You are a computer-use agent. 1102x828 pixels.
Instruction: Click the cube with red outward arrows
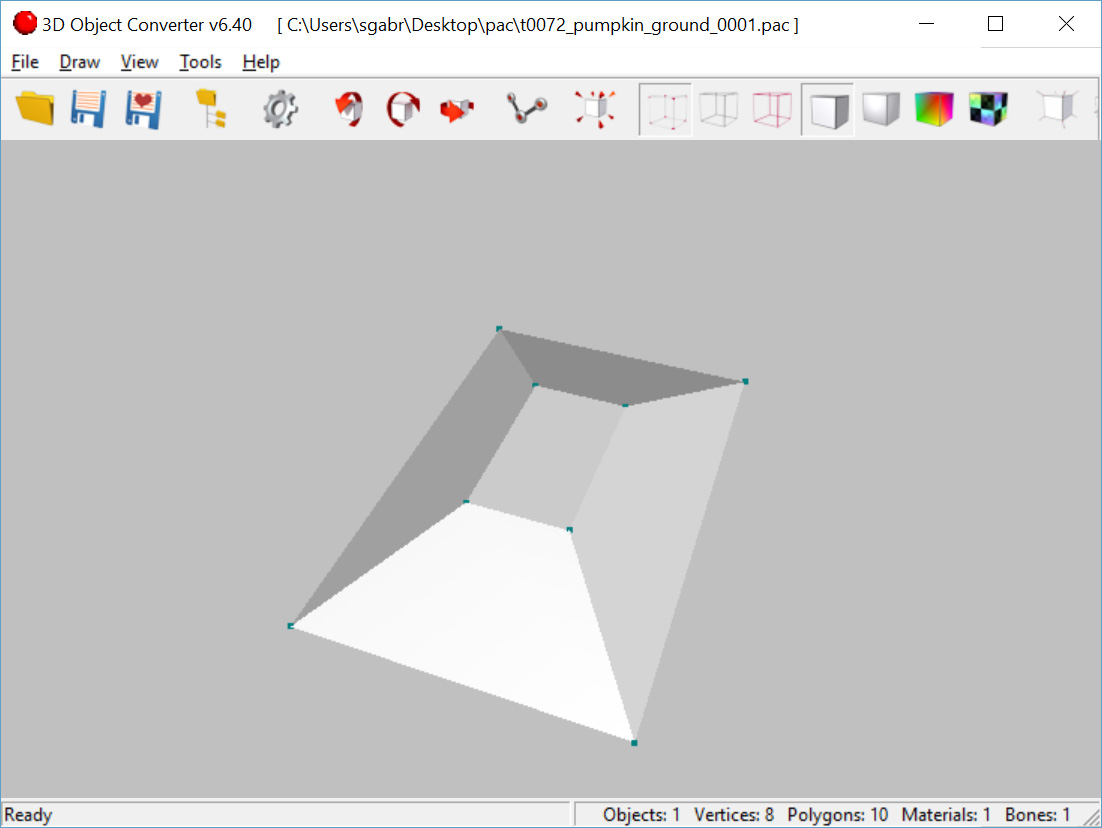594,108
